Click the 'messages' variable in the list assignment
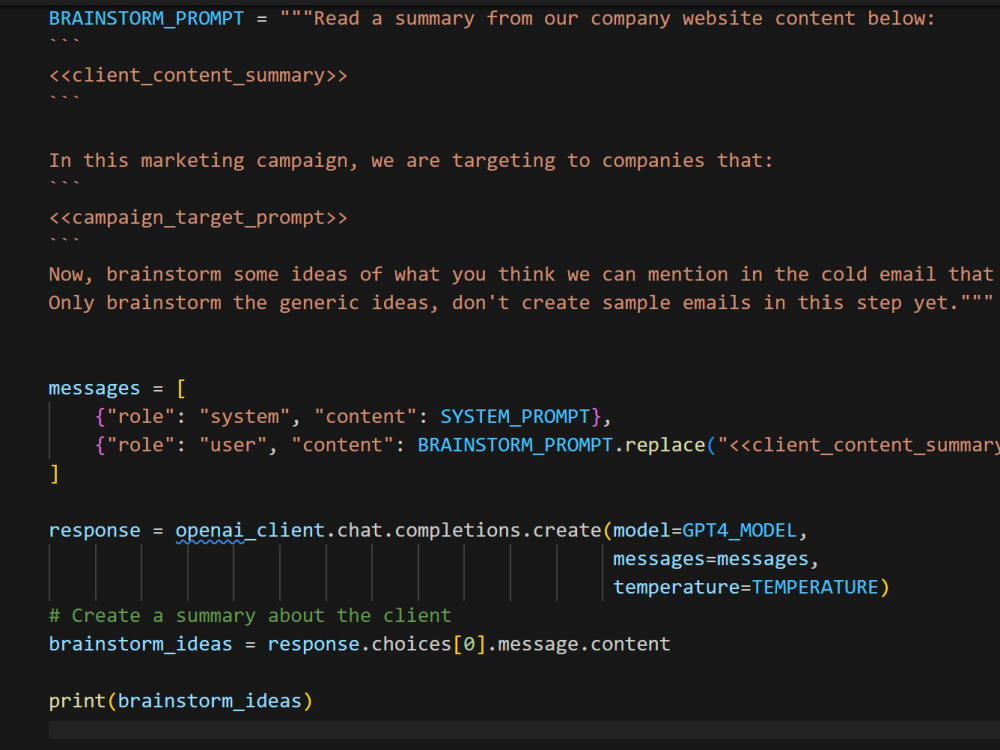Screen dimensions: 1000x750 pos(94,388)
